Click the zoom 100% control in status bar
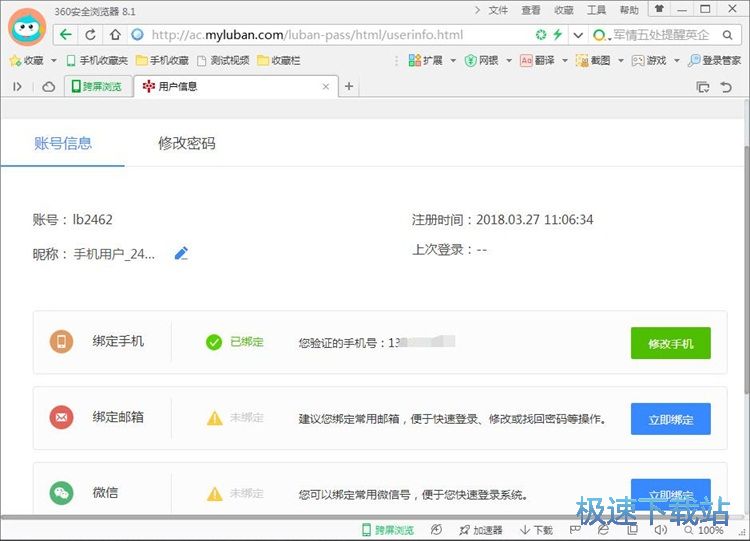This screenshot has height=541, width=750. pos(704,530)
